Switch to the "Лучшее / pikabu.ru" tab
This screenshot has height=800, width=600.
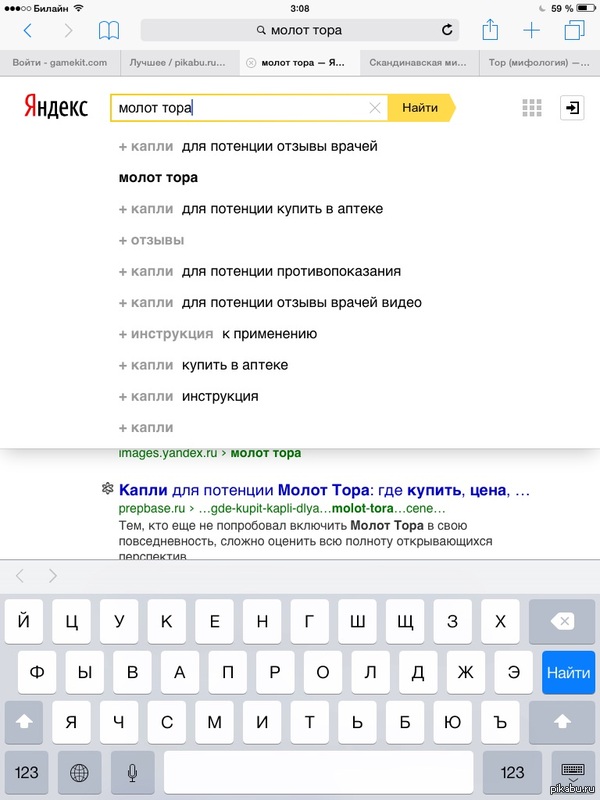(180, 63)
